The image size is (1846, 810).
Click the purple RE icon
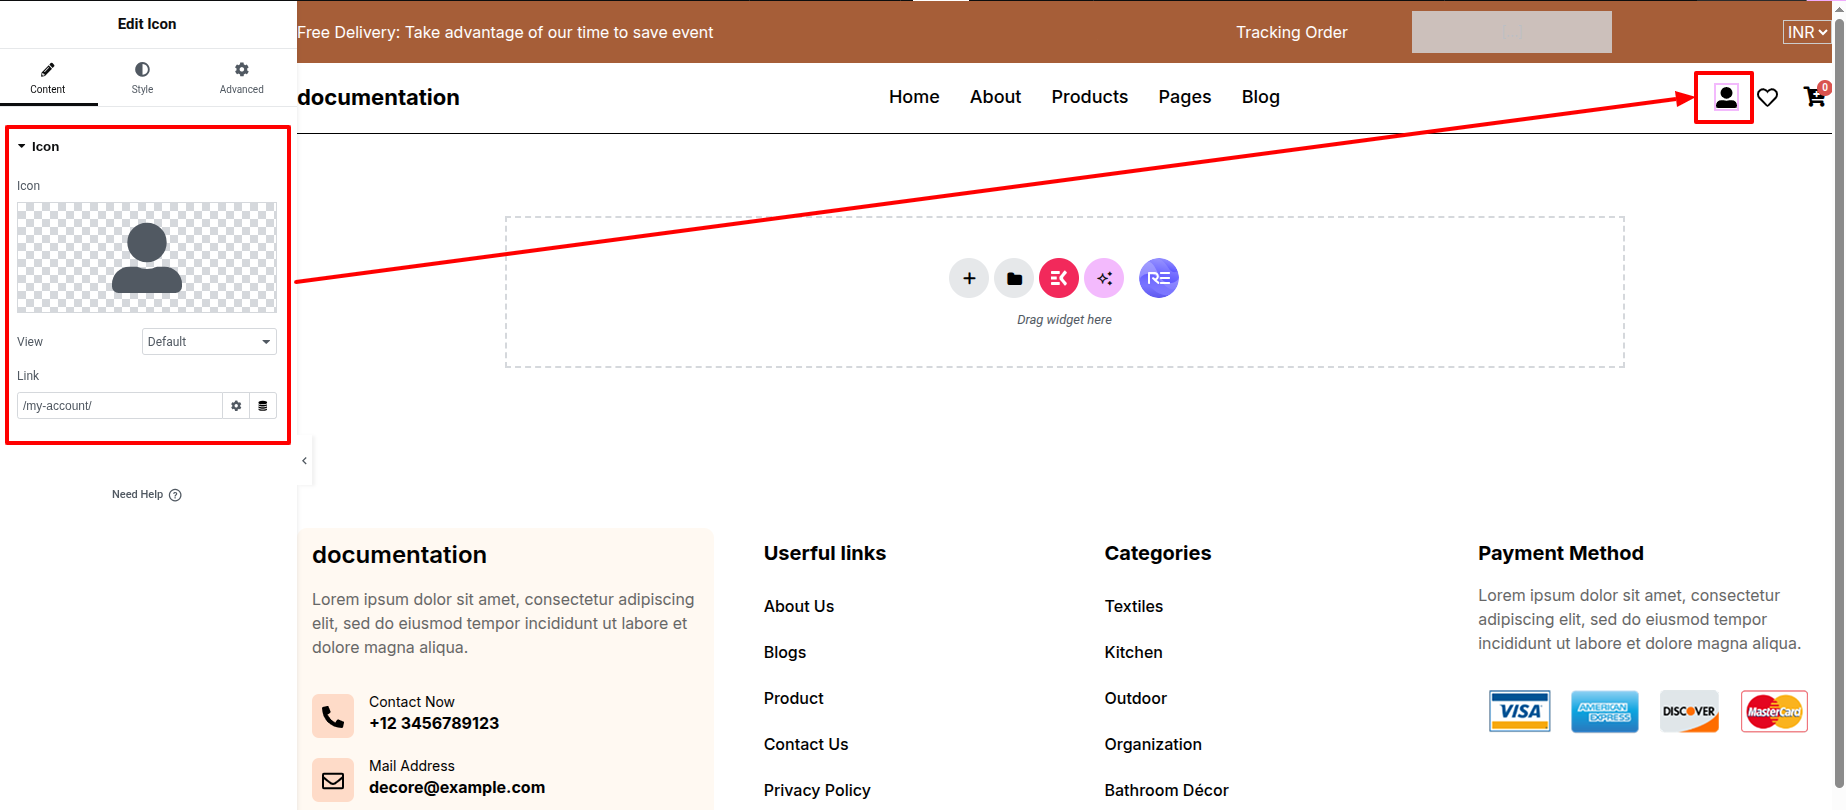click(x=1158, y=278)
